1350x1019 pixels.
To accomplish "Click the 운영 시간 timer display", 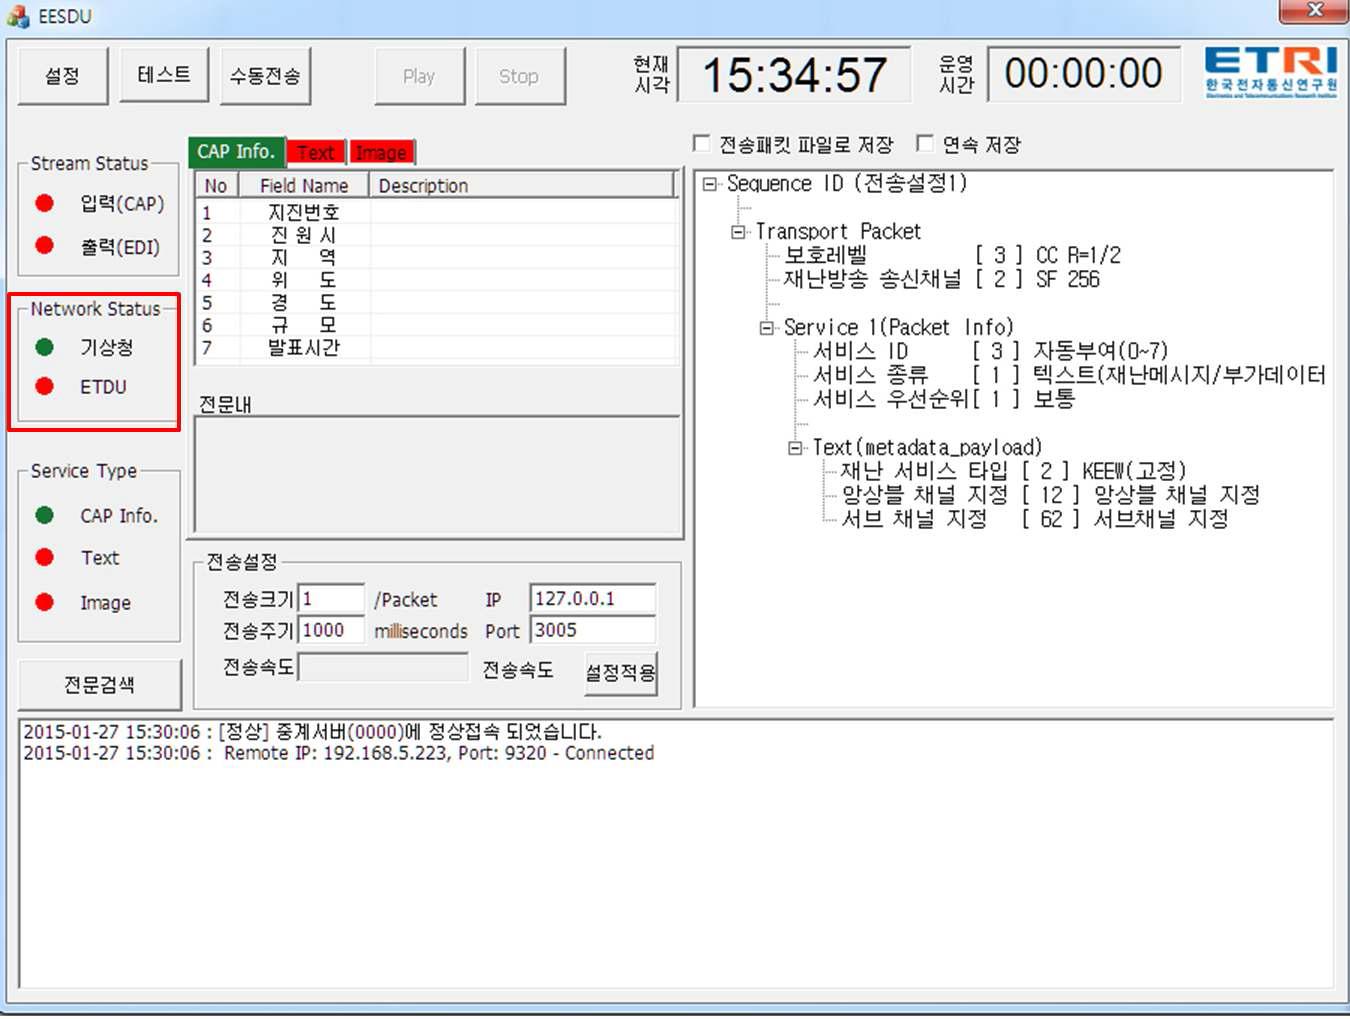I will point(1083,74).
